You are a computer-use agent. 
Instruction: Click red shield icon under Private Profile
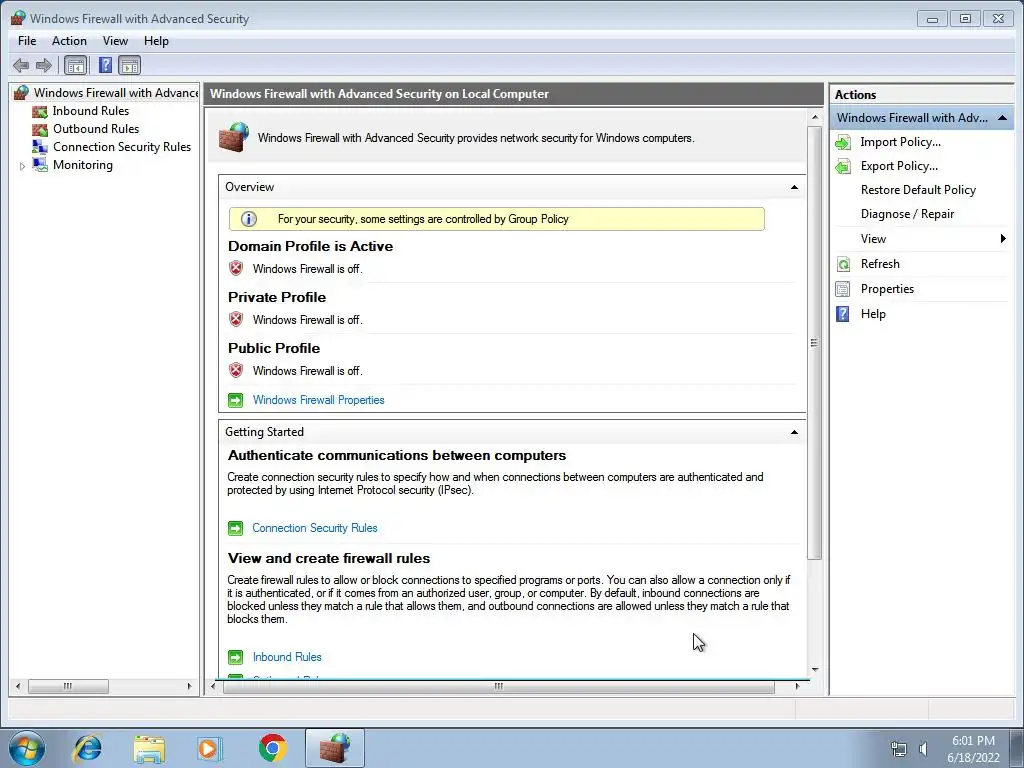(236, 319)
